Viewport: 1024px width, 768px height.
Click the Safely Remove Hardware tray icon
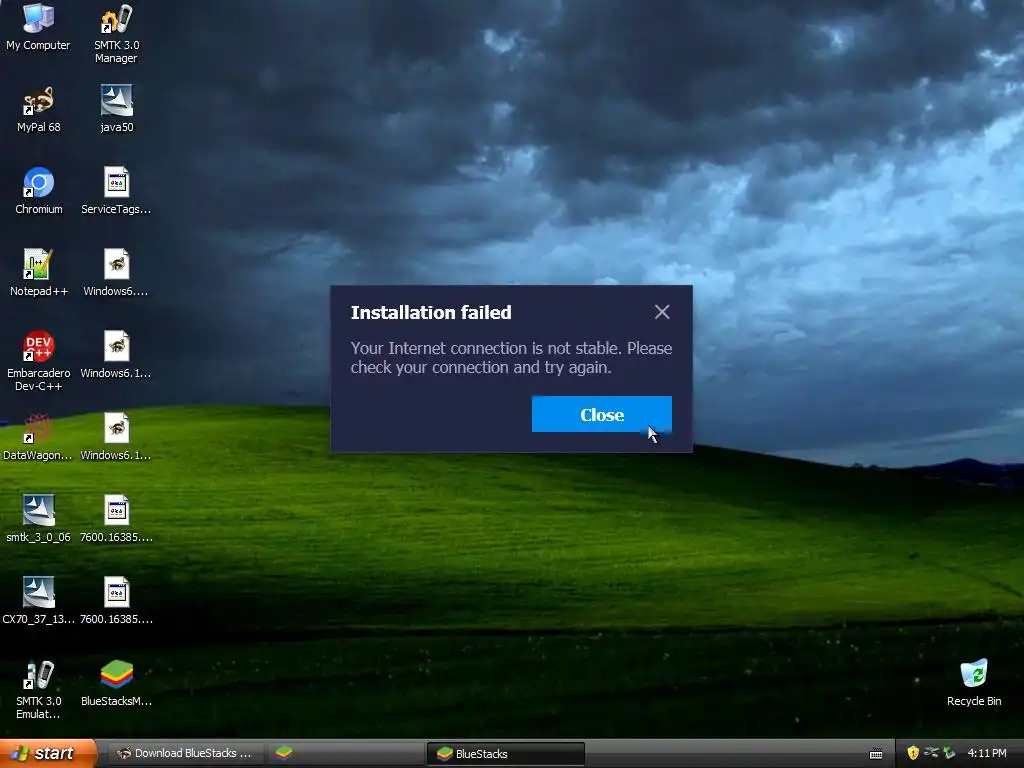click(931, 753)
